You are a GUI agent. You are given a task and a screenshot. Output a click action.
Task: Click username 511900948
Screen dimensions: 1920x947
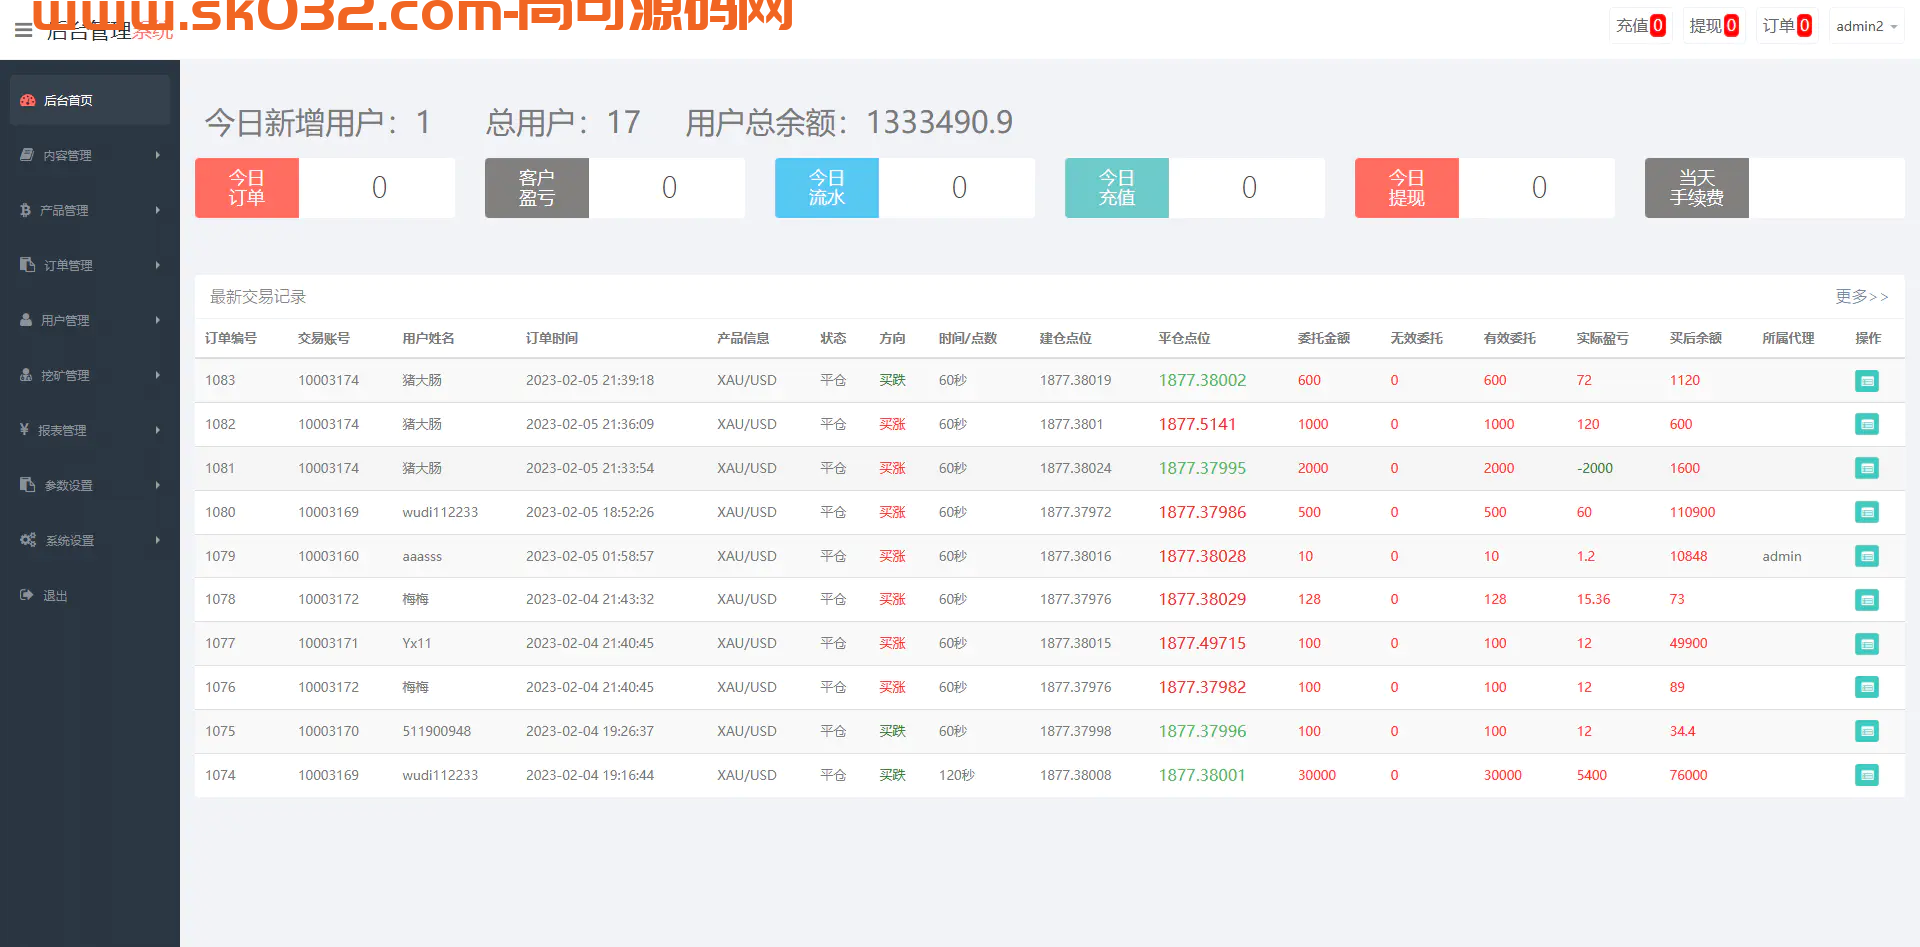pos(436,731)
